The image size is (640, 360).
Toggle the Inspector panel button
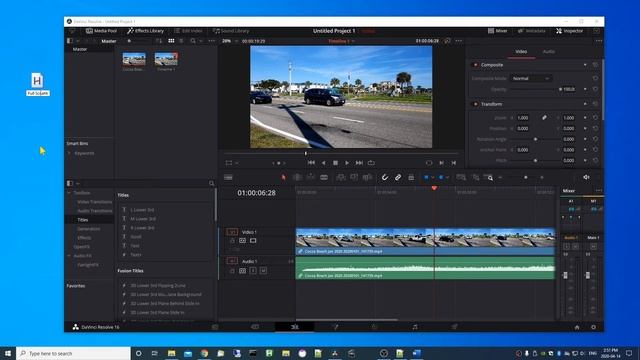569,31
